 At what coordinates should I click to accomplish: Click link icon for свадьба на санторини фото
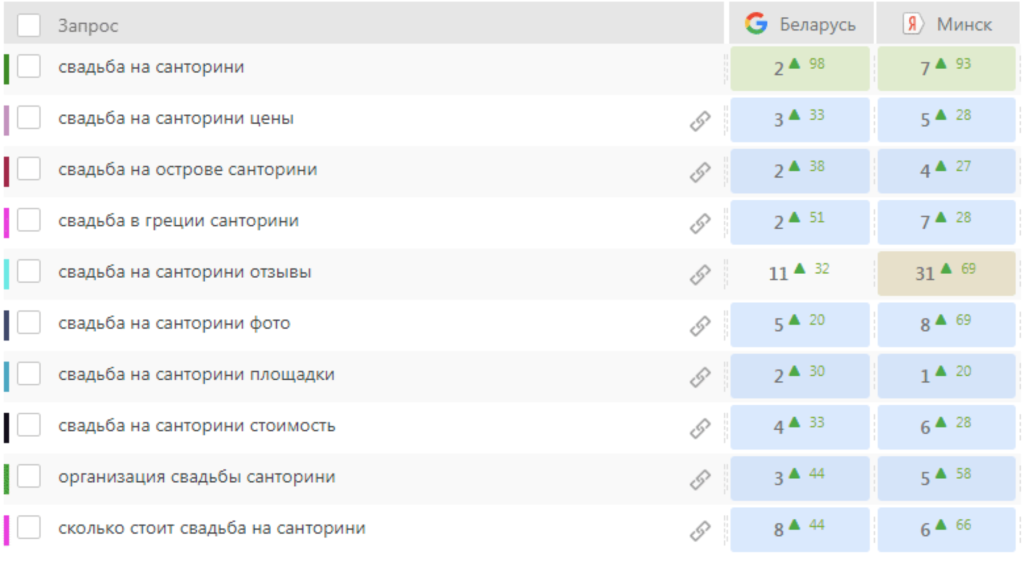click(x=700, y=326)
